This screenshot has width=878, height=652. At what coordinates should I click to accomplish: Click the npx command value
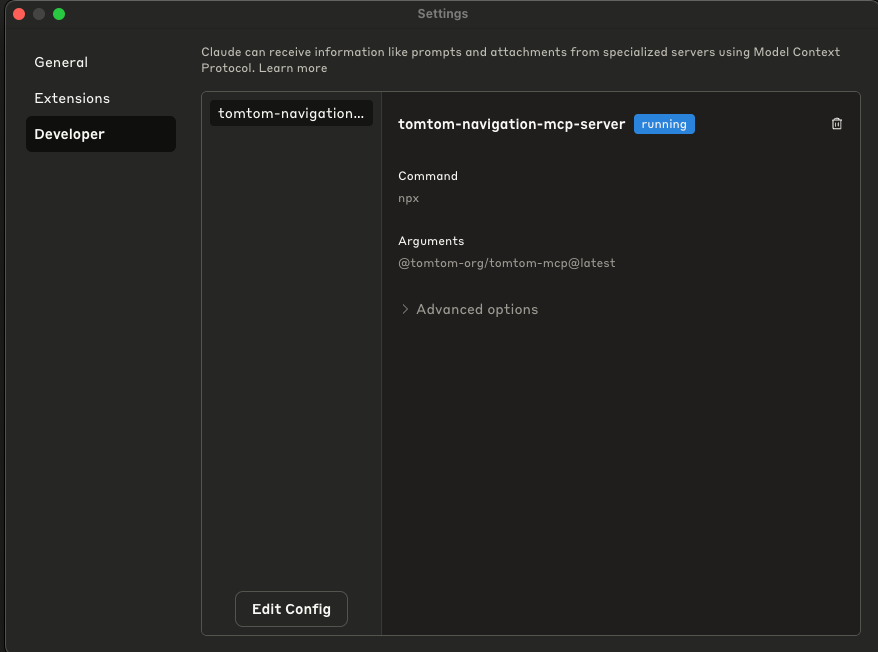[409, 198]
